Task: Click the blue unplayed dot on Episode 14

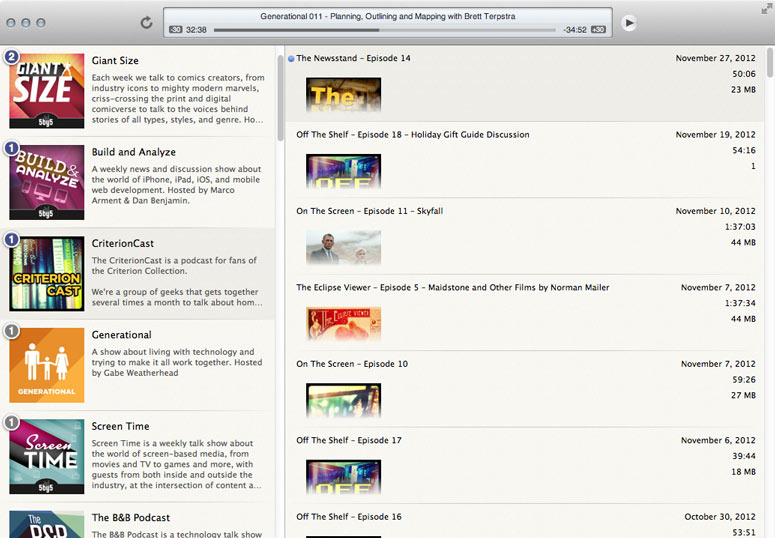Action: point(291,58)
